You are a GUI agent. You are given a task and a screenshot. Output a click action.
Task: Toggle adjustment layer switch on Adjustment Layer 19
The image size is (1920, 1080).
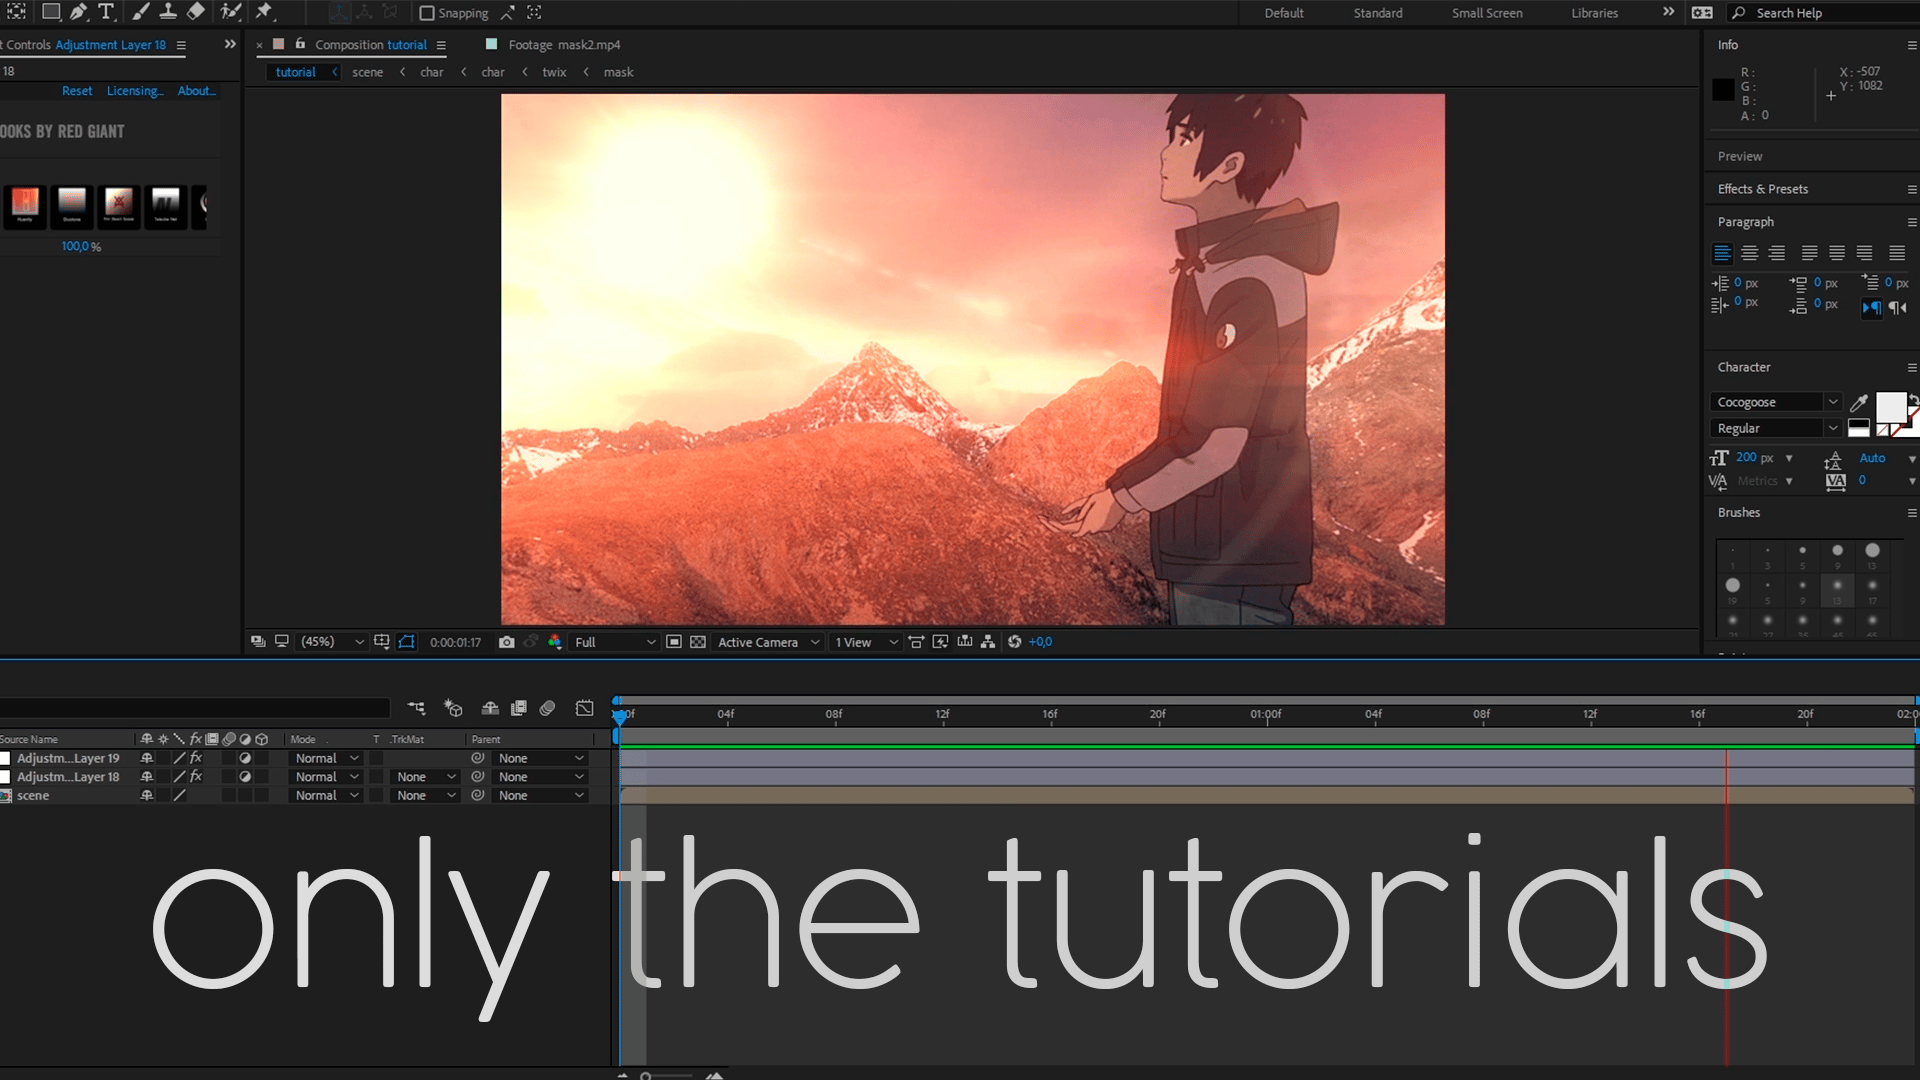[x=245, y=758]
